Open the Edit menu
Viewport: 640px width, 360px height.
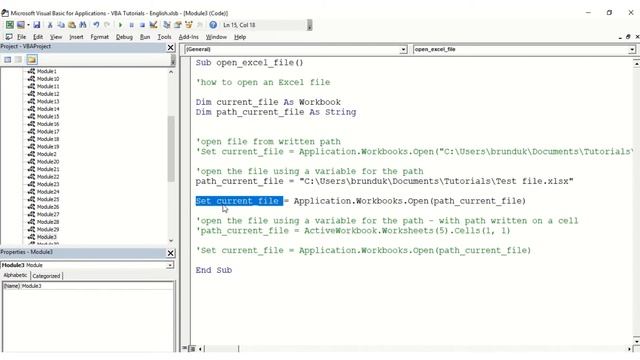pyautogui.click(x=38, y=37)
